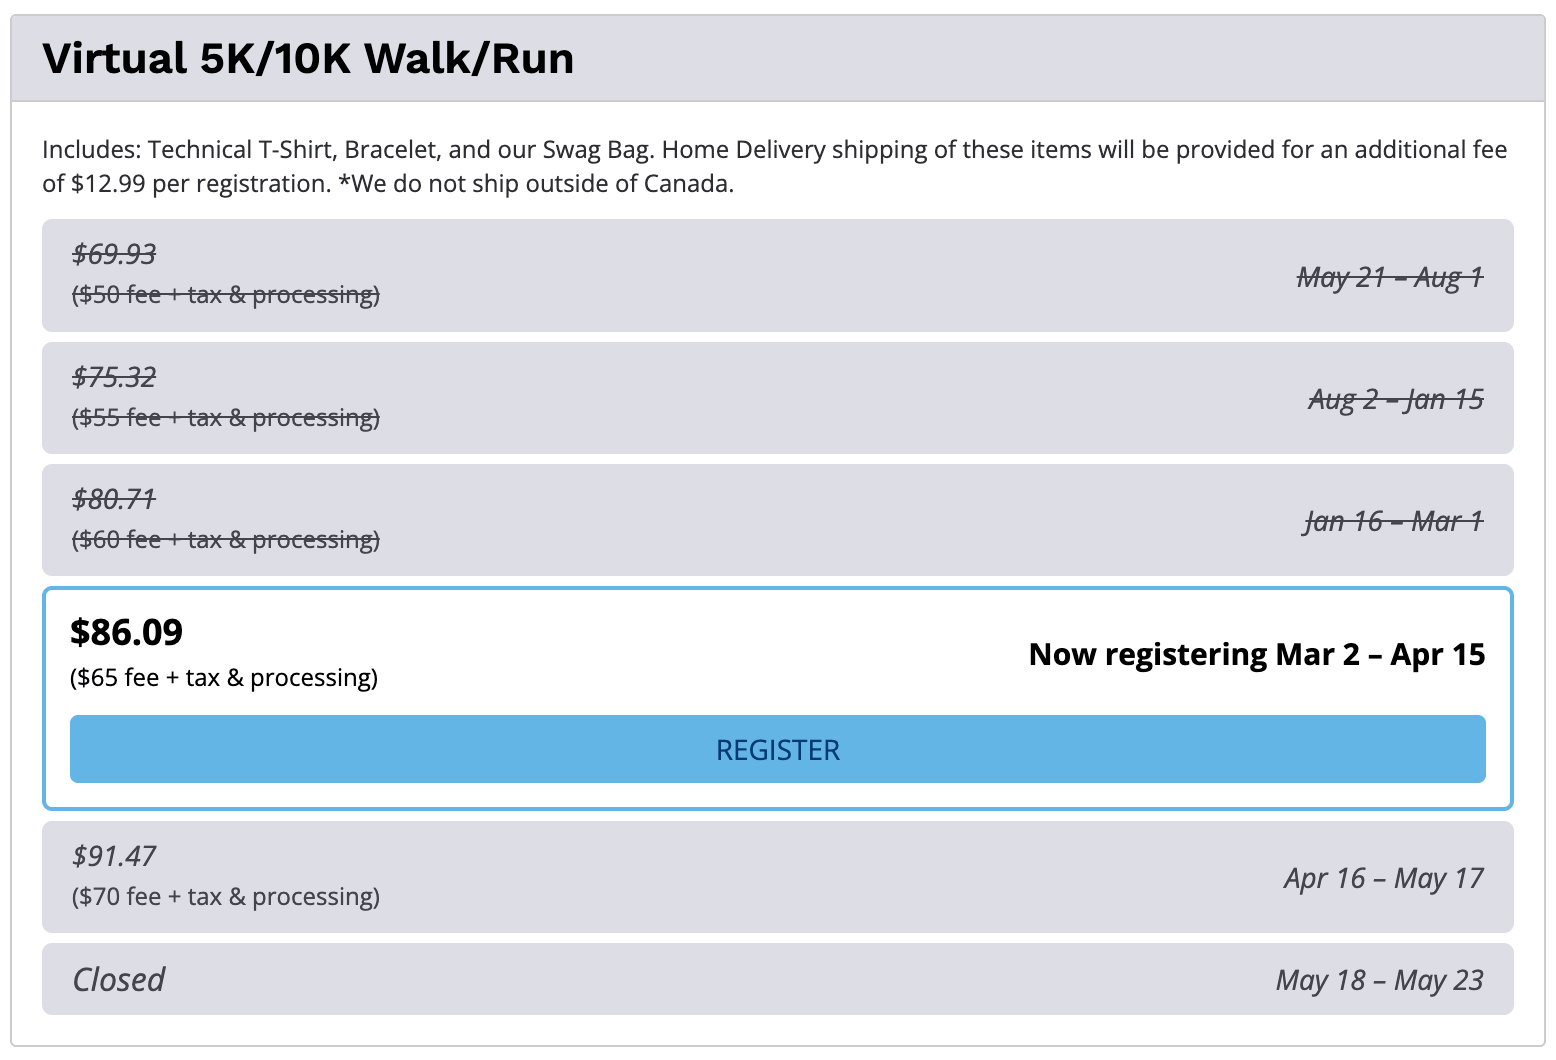Click the current $86.09 price
Screen dimensions: 1556x1060
[x=127, y=632]
